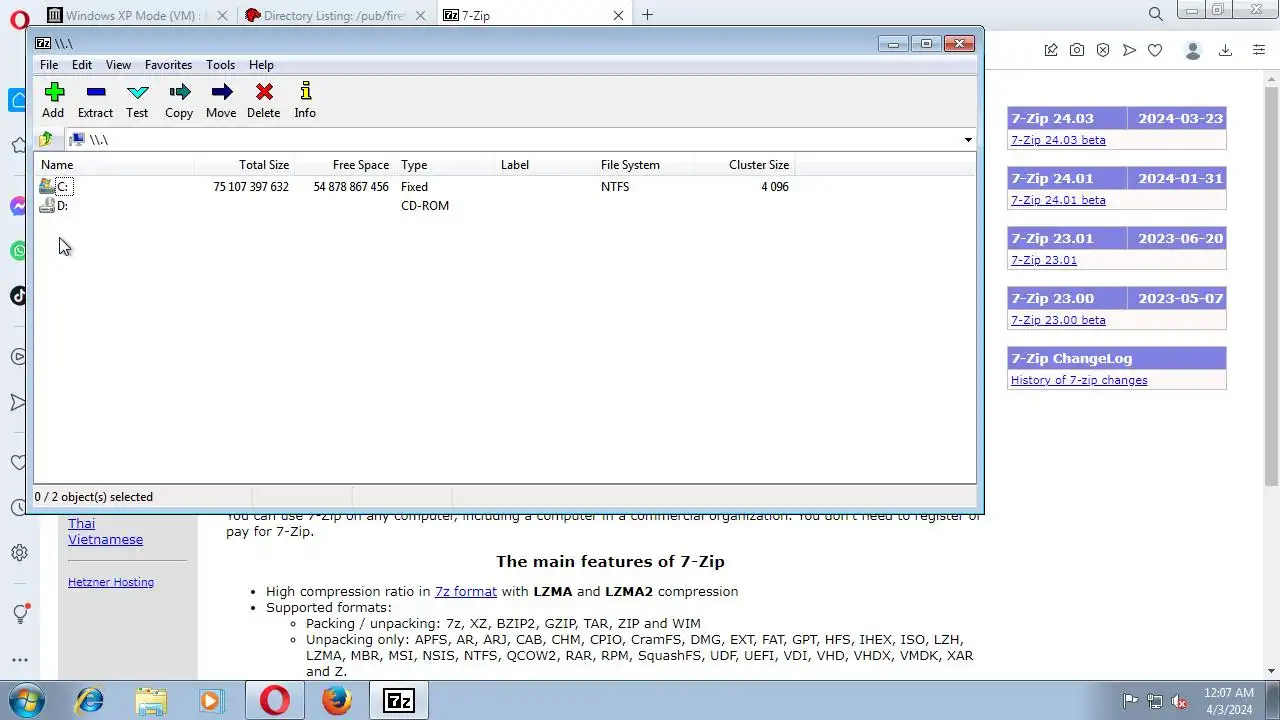Viewport: 1280px width, 720px height.
Task: Click the volume icon in system tray
Action: pyautogui.click(x=1180, y=701)
